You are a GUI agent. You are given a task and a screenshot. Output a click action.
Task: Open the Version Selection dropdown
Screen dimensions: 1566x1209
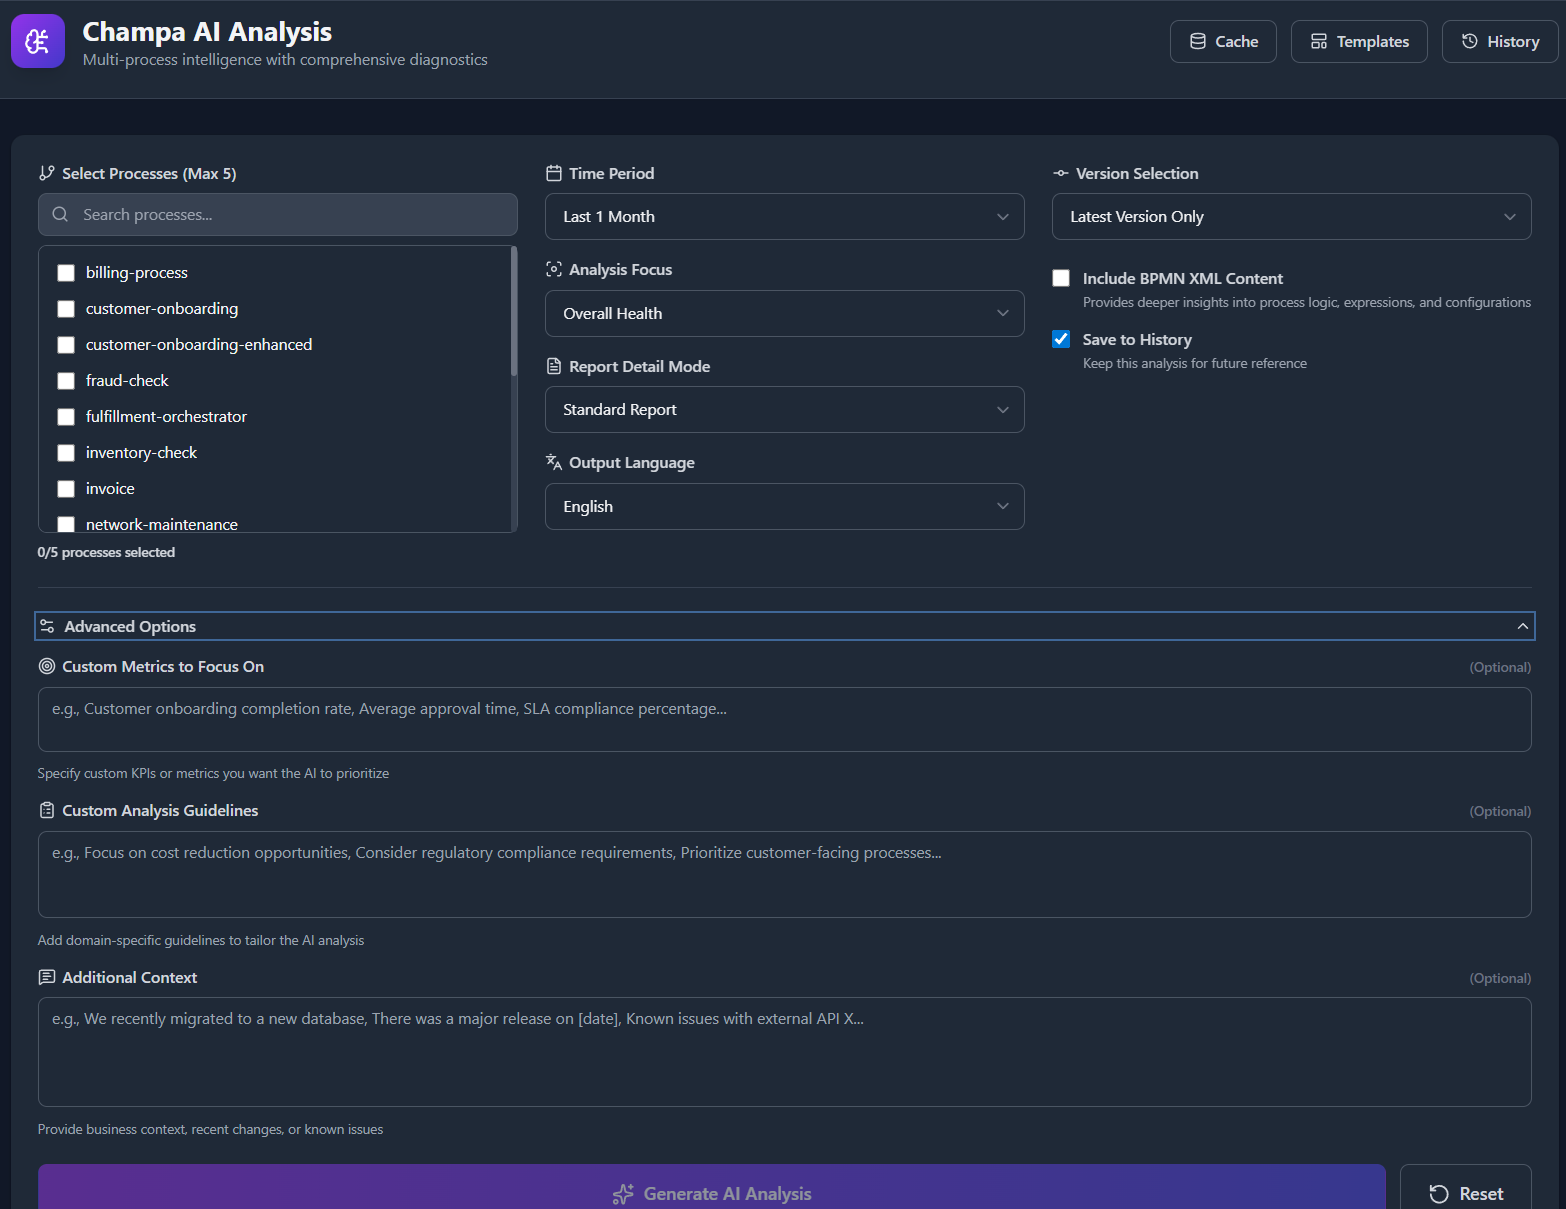[x=1290, y=217]
